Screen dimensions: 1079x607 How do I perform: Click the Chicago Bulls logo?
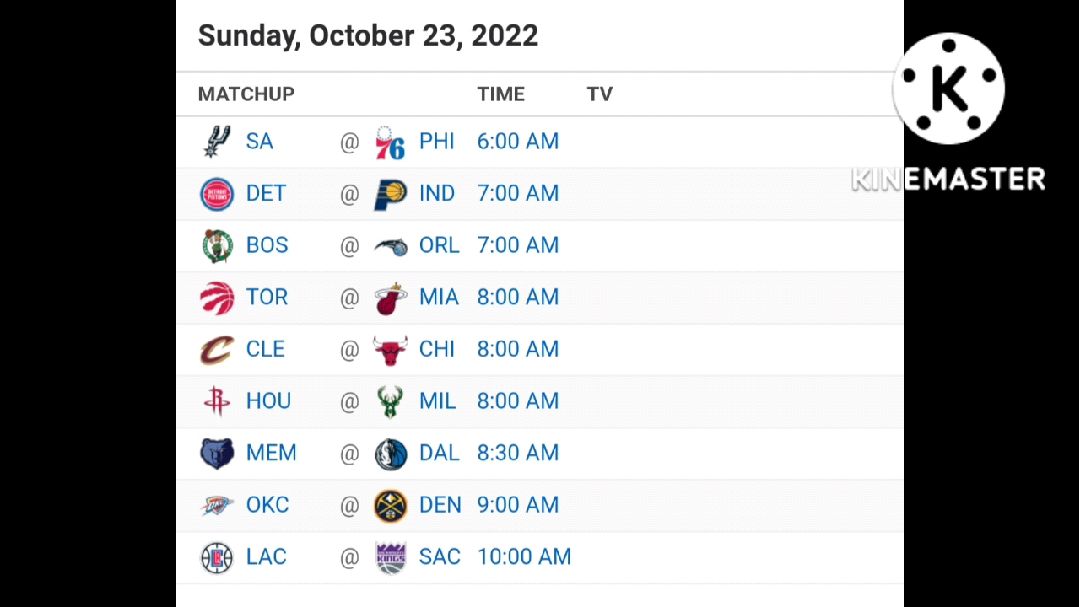coord(390,350)
